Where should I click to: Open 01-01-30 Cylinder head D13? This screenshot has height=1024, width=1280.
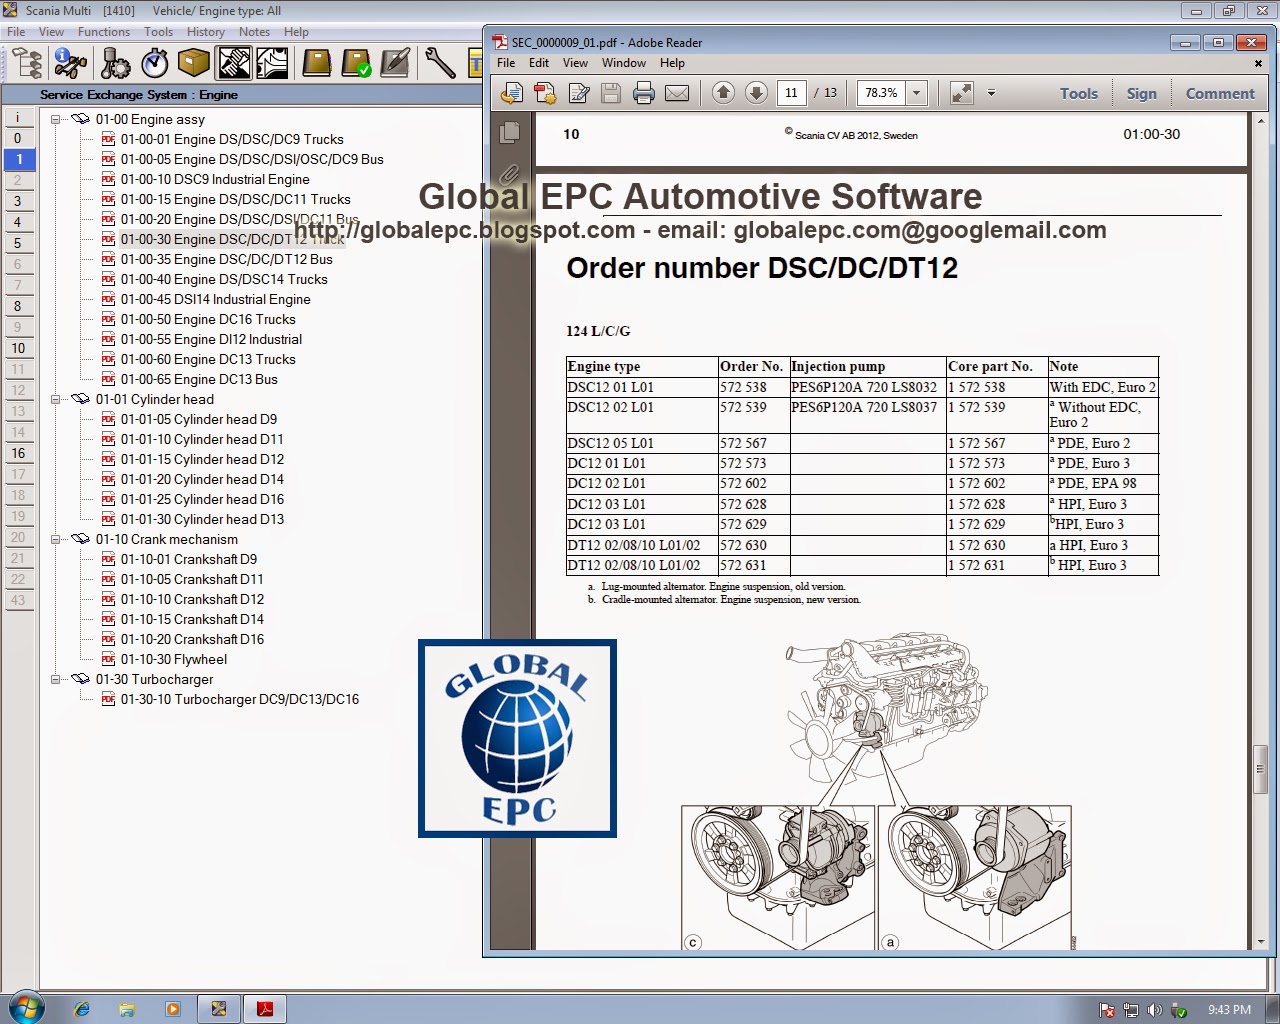202,519
